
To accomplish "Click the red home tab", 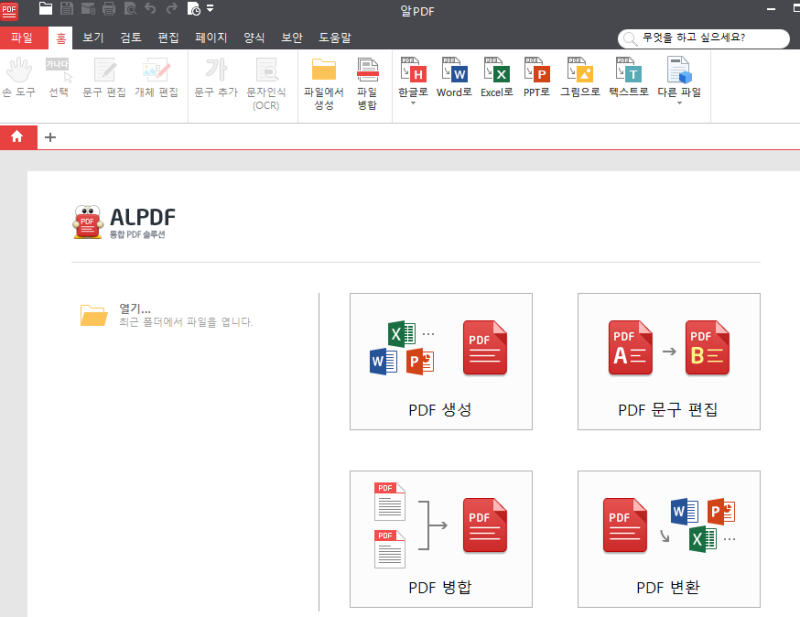I will 18,137.
